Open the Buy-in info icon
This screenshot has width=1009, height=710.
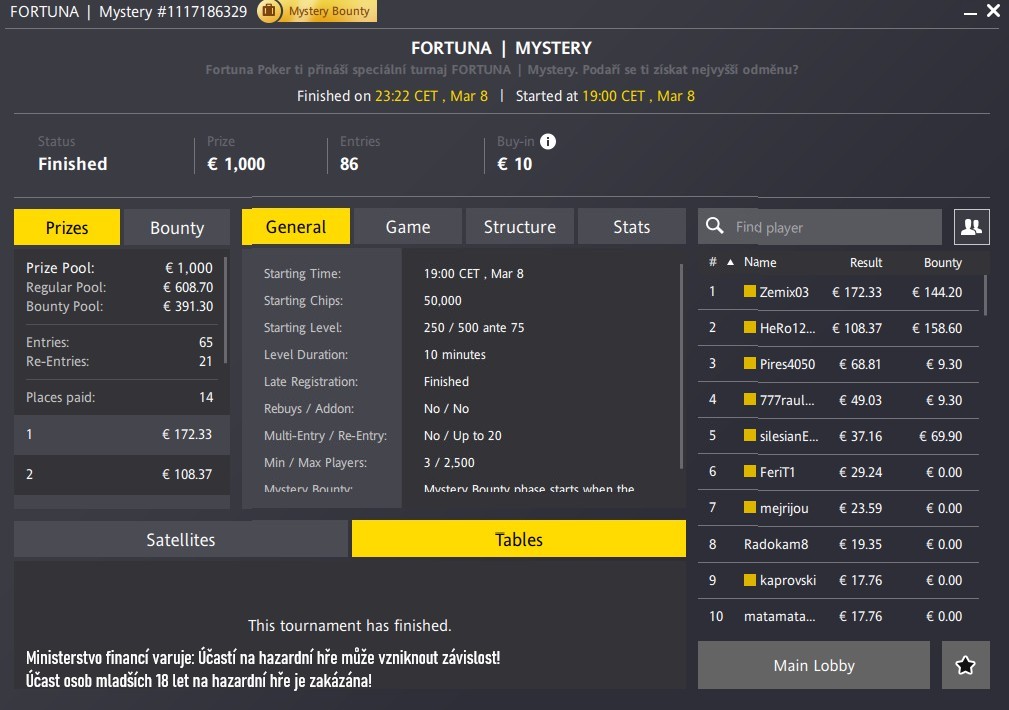coord(548,142)
